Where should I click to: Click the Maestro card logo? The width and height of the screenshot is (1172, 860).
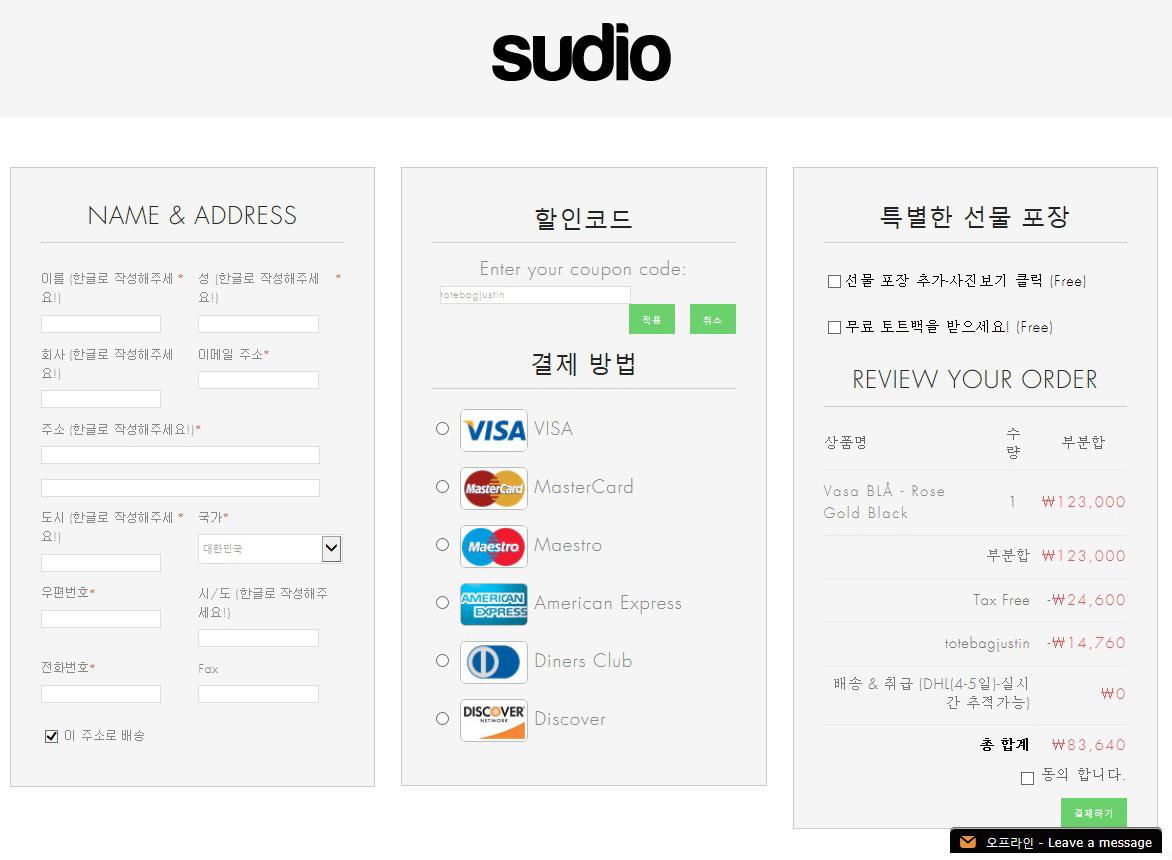(493, 546)
